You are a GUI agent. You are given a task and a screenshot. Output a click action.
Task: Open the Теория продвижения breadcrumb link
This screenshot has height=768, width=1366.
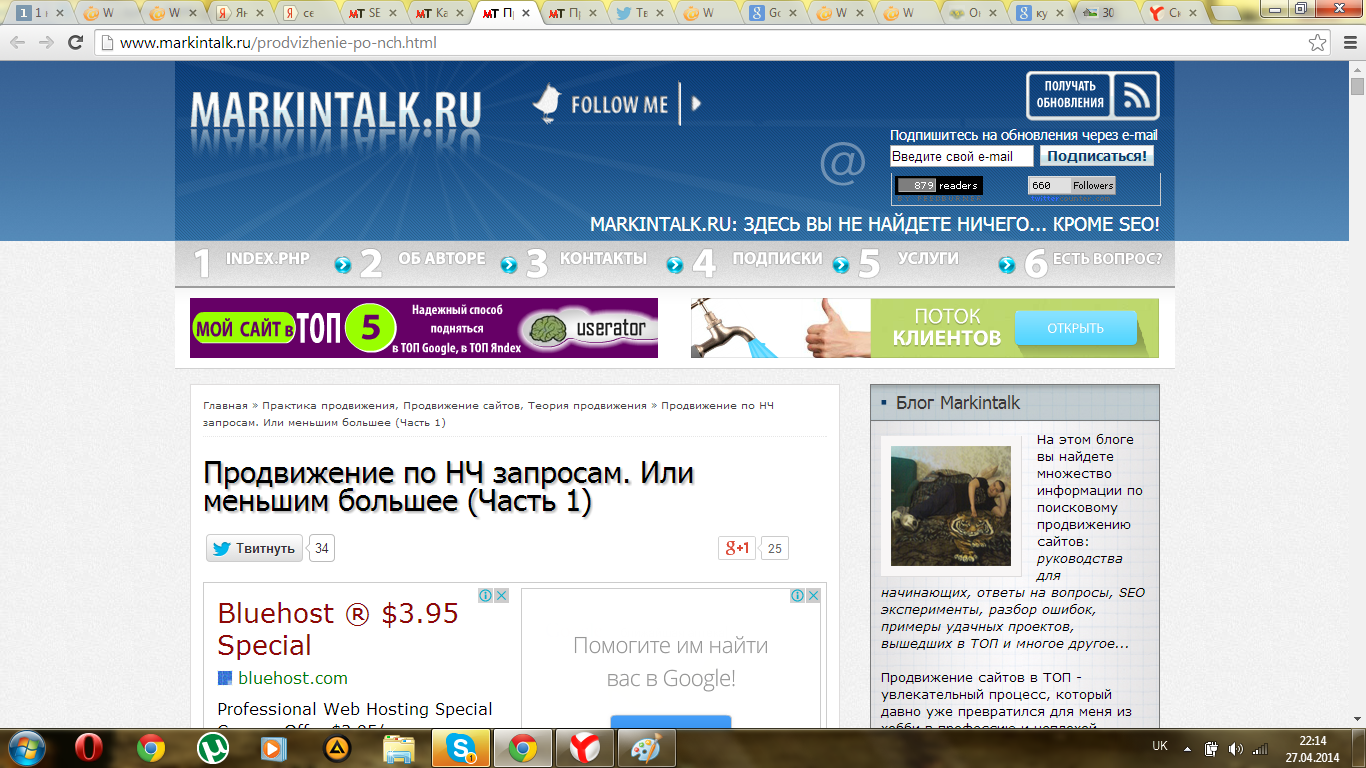point(587,406)
